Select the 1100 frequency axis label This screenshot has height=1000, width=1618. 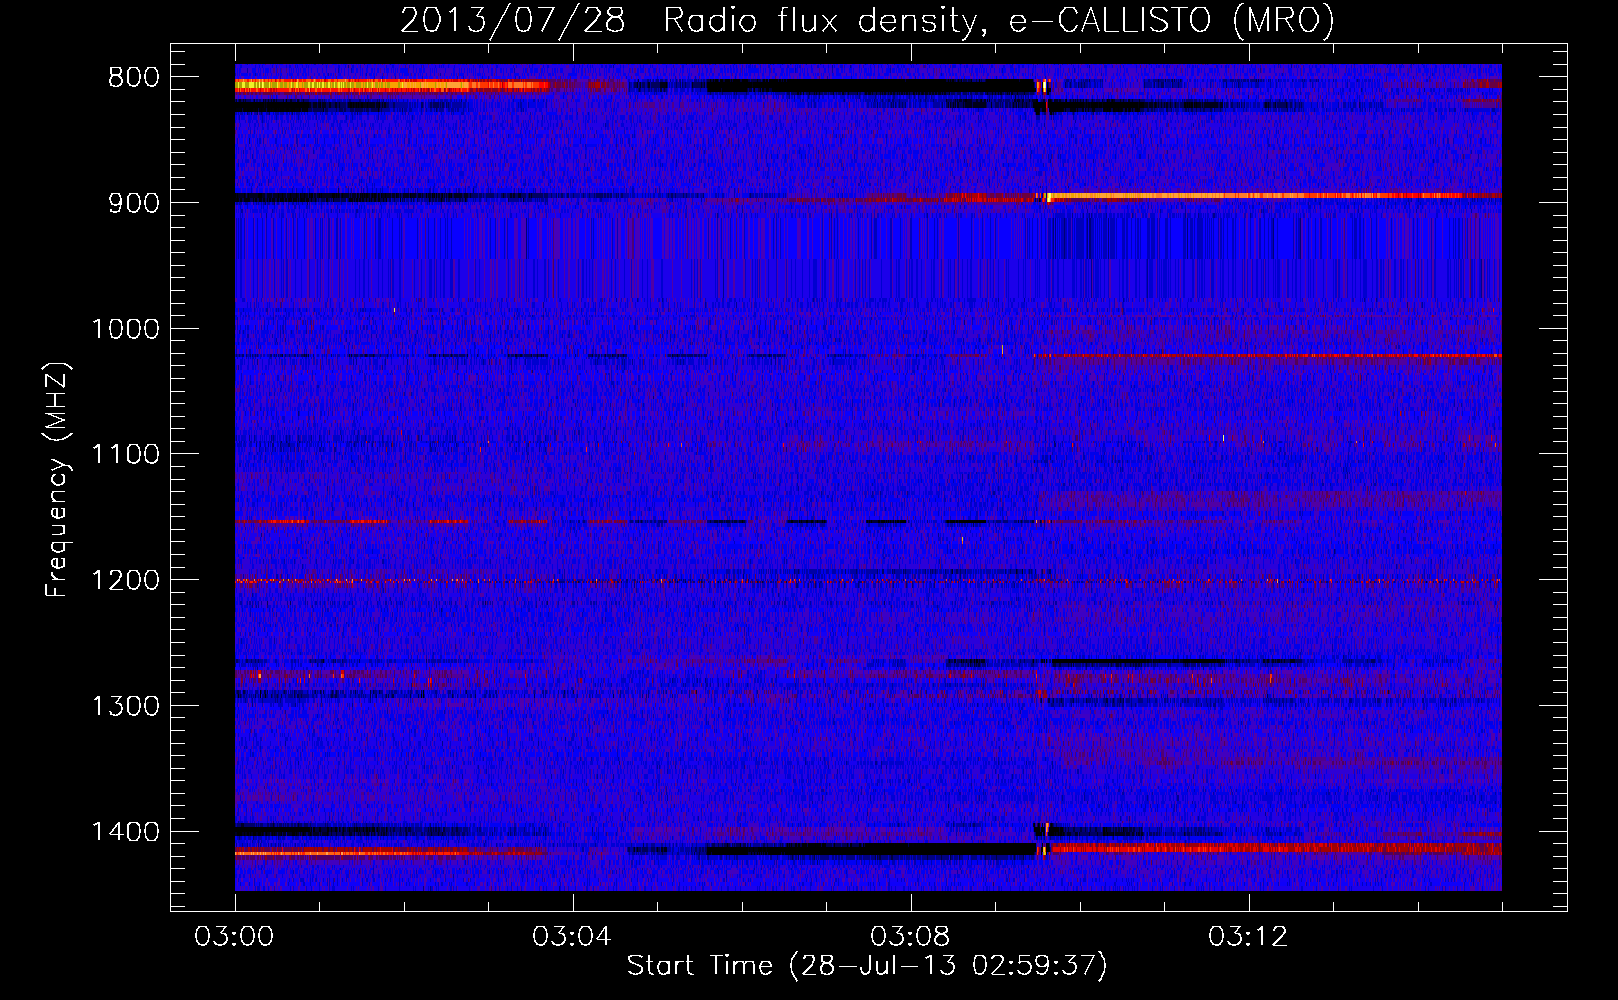click(126, 455)
